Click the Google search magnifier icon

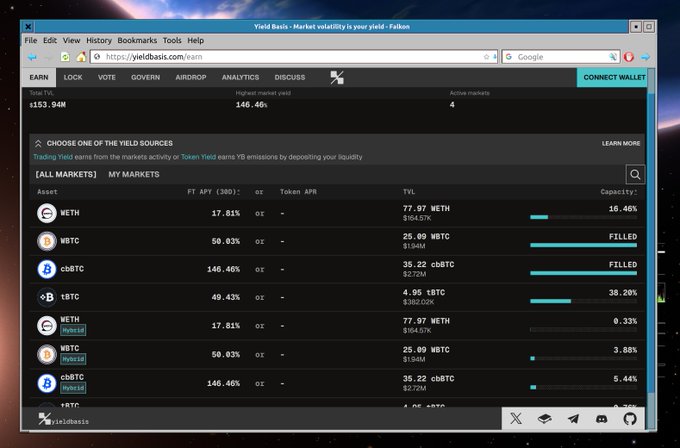[612, 57]
